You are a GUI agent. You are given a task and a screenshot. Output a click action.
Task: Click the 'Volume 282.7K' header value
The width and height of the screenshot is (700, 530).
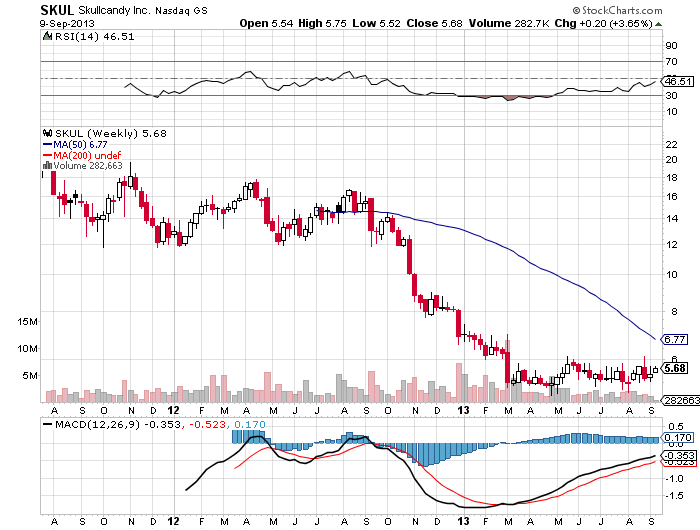click(509, 23)
